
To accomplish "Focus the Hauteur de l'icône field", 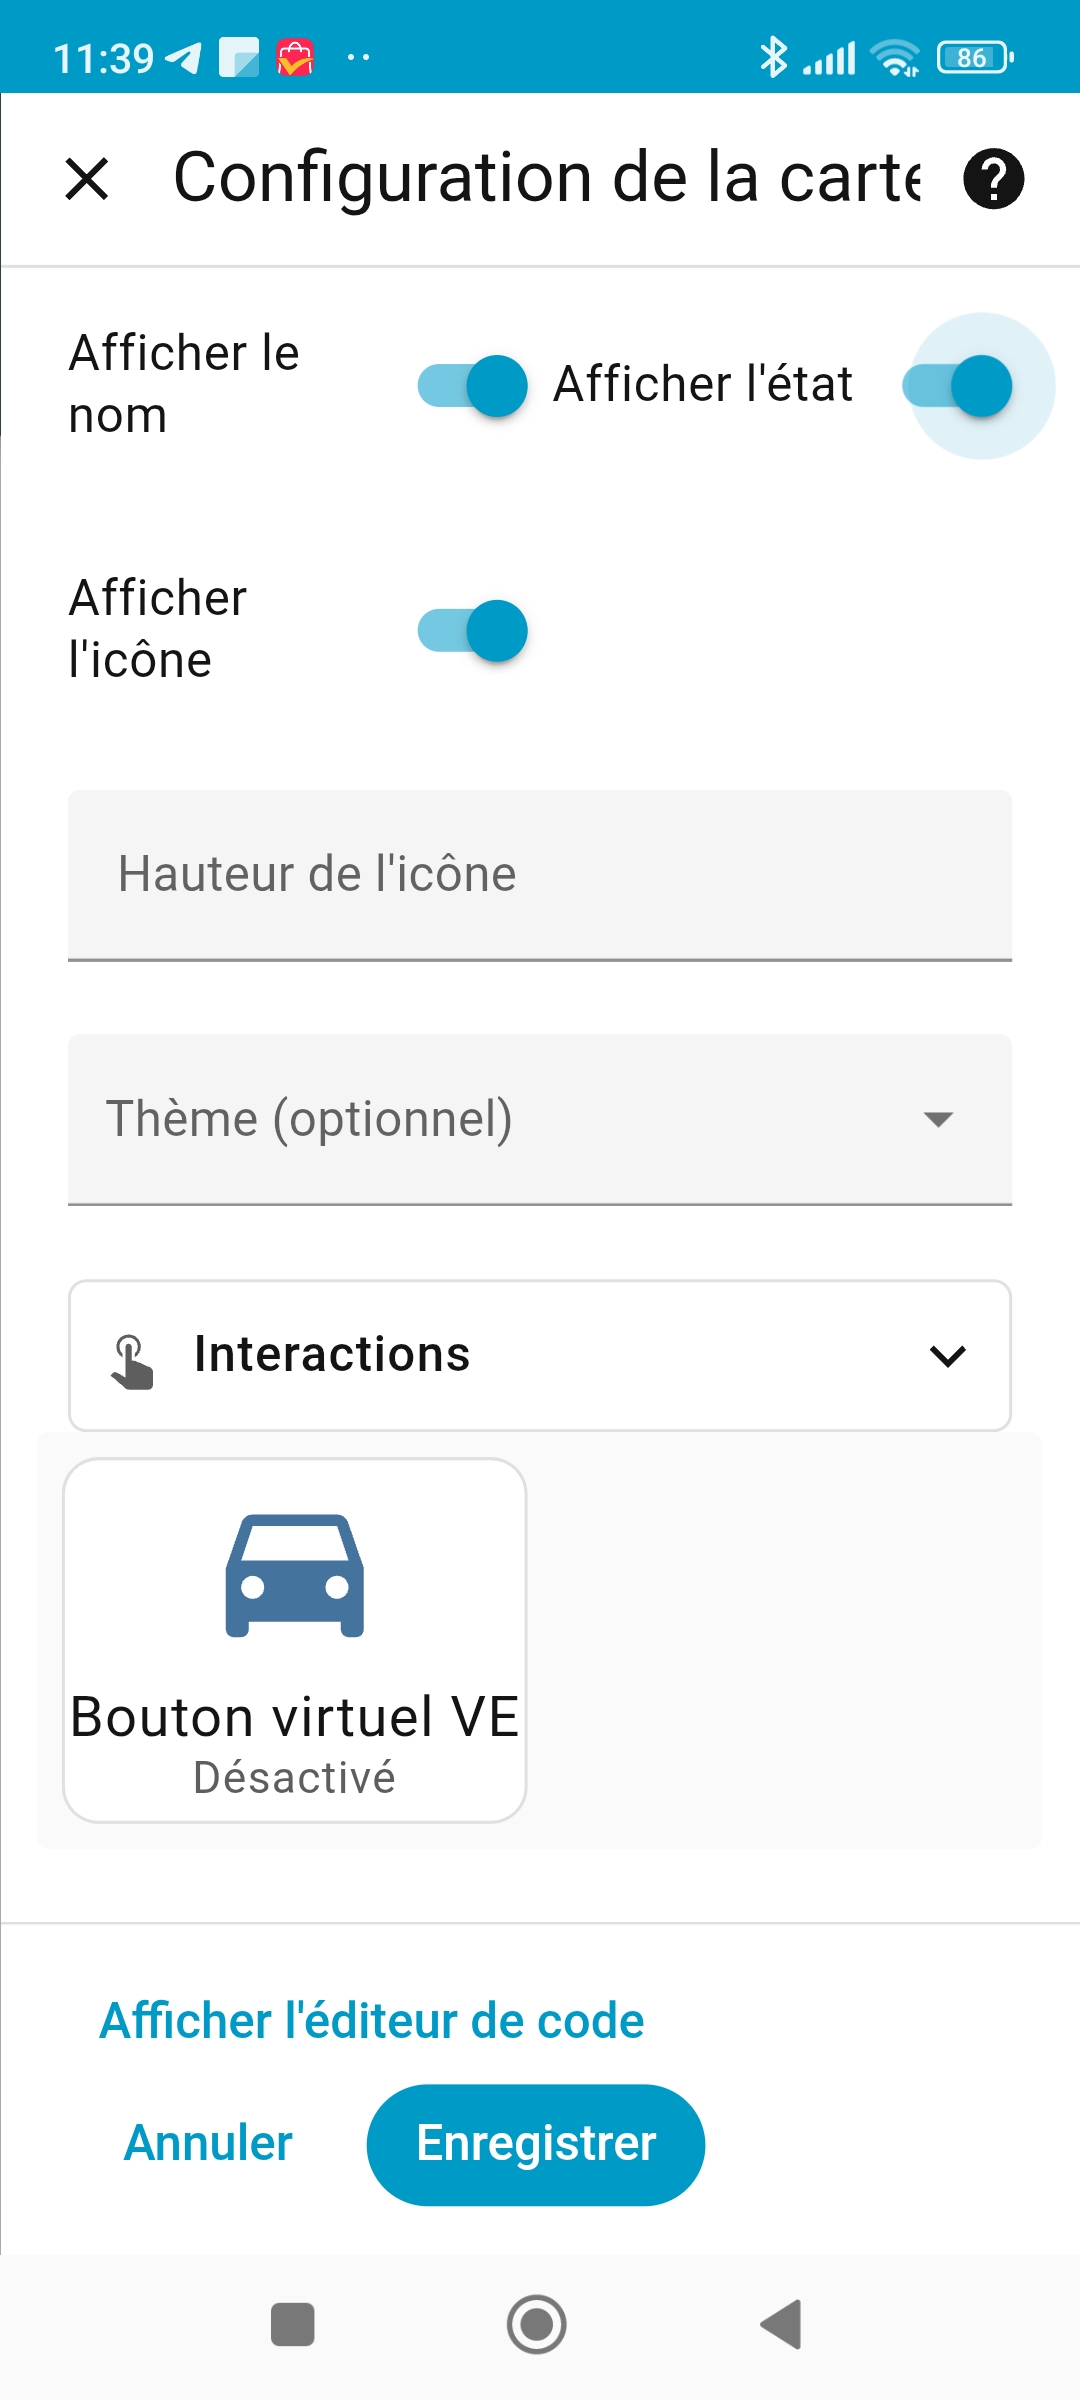I will point(540,875).
